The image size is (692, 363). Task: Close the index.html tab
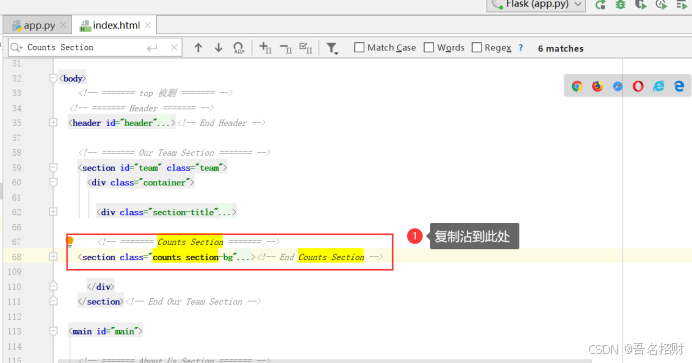pyautogui.click(x=147, y=25)
